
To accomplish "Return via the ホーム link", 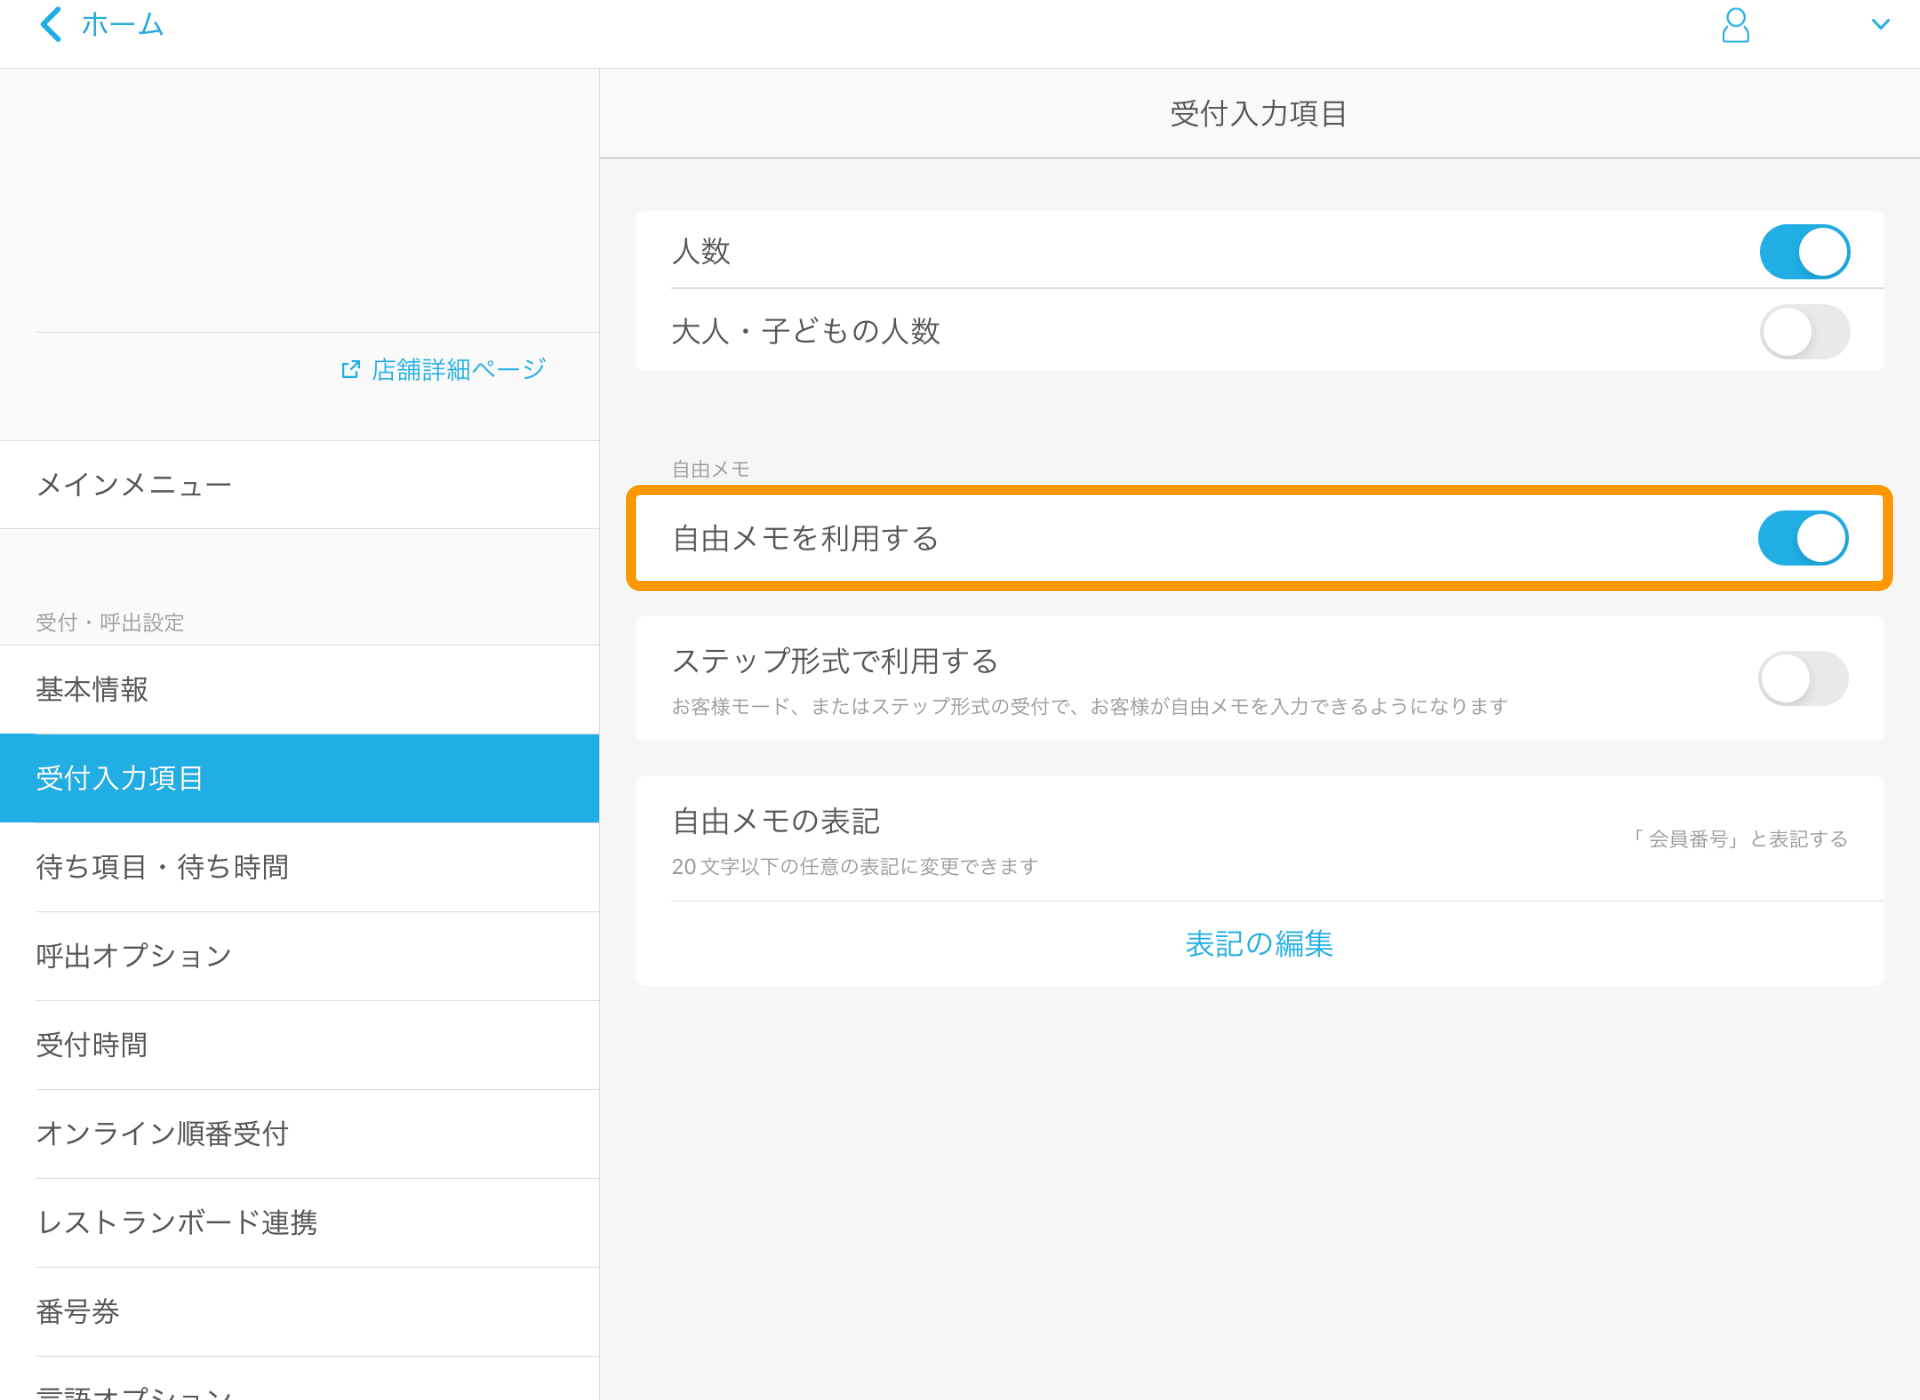I will pos(122,24).
